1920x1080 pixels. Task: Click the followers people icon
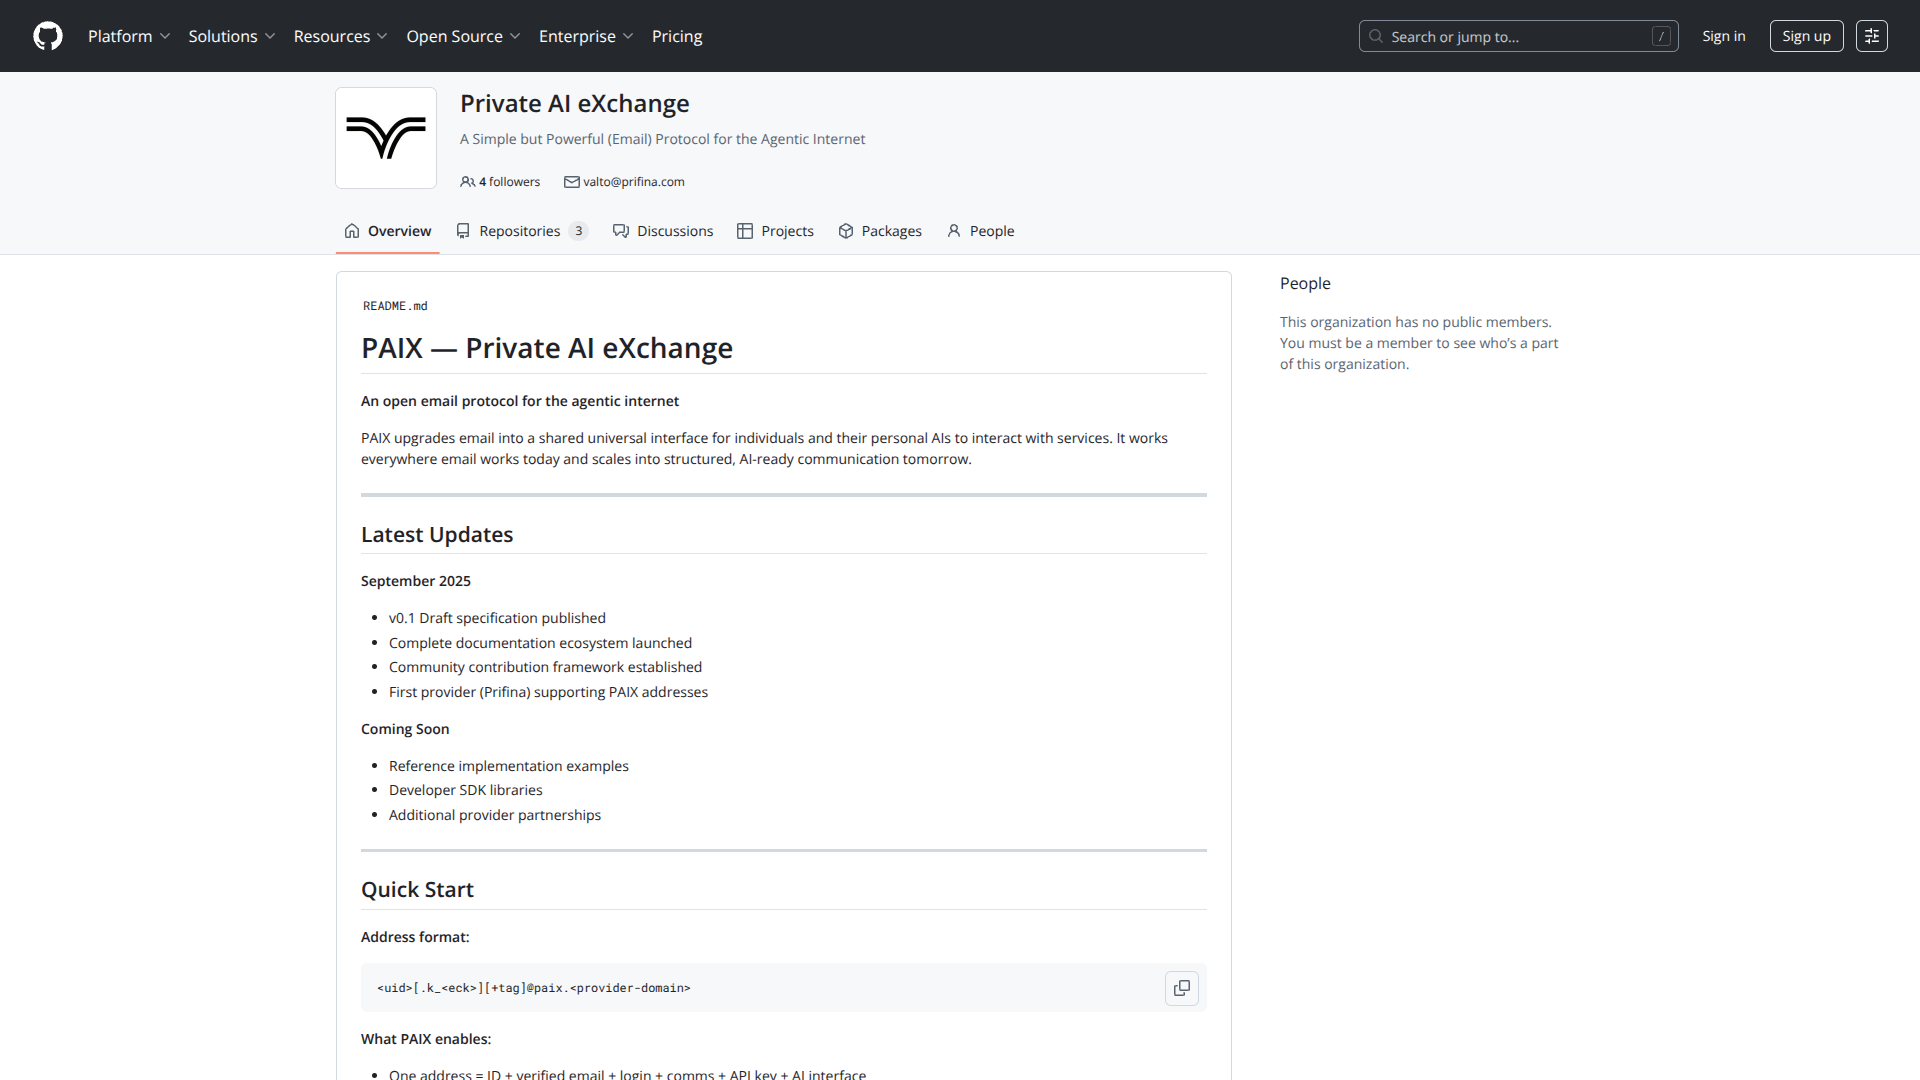(x=467, y=182)
